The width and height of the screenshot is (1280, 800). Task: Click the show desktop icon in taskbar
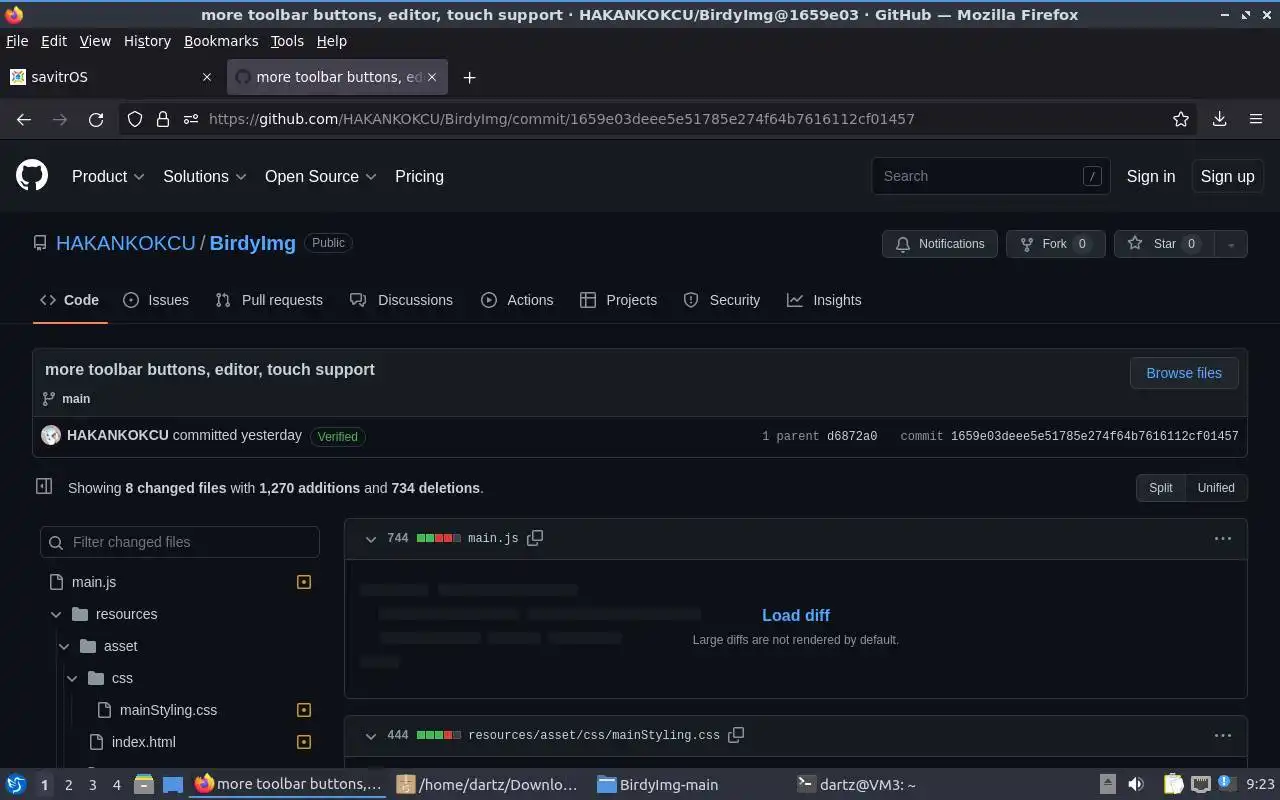click(x=173, y=785)
